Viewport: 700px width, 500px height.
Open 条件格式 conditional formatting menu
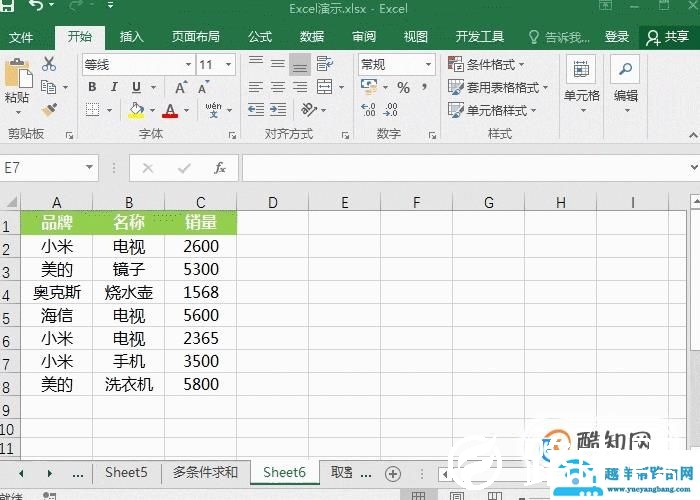click(486, 64)
